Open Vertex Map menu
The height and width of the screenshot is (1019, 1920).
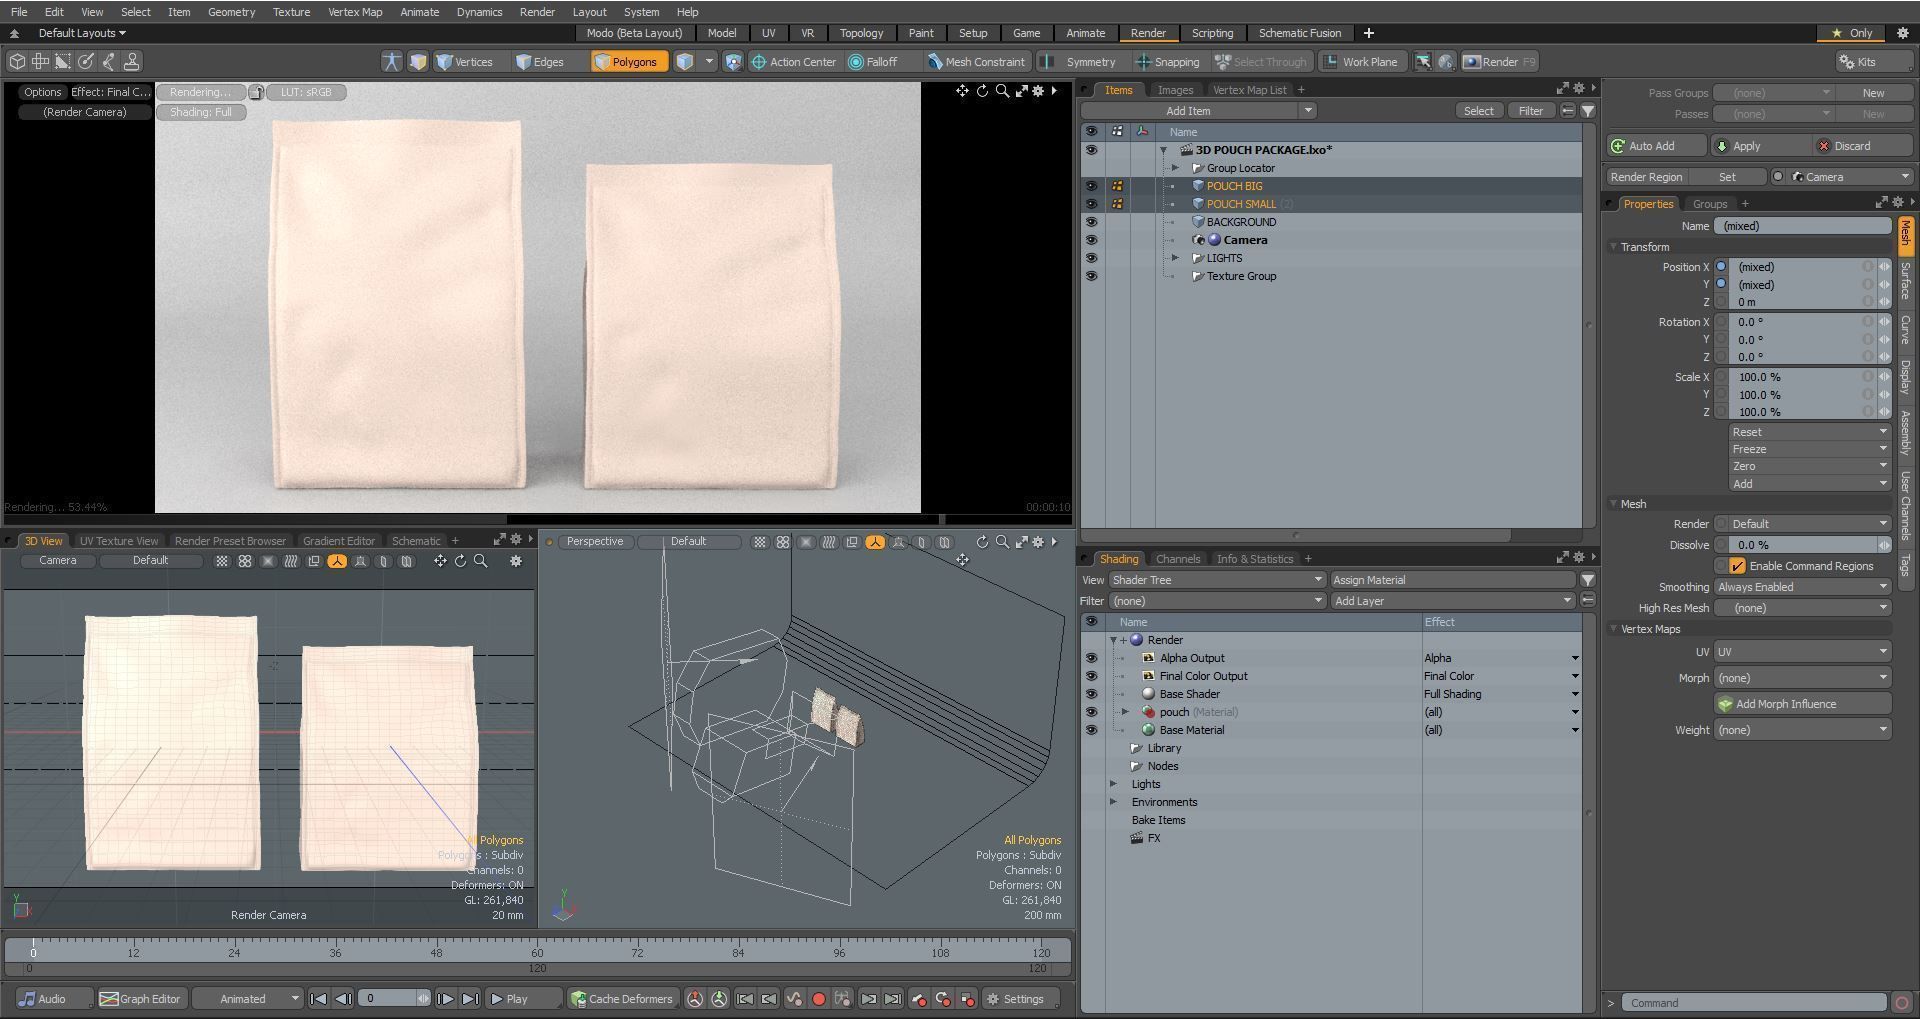pos(355,12)
